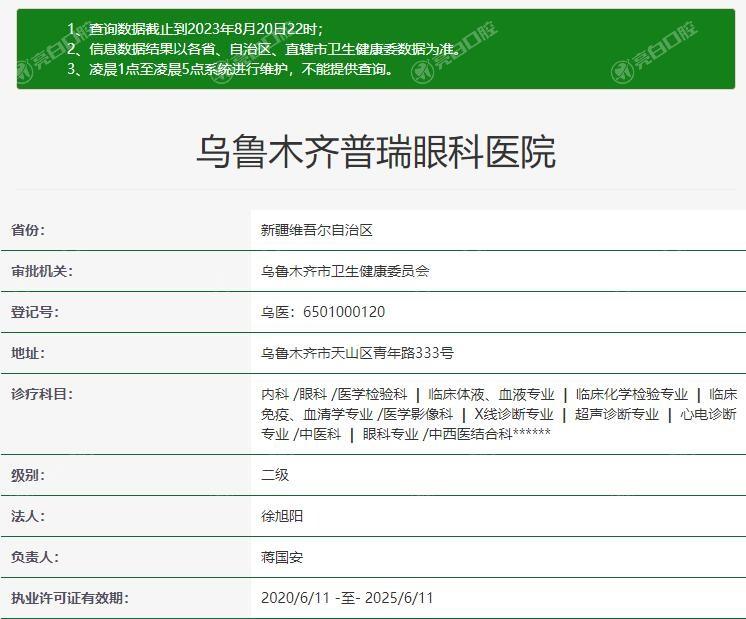Screen dimensions: 746x619
Task: Select notice line about 卫生健康委数据为准
Action: click(265, 49)
